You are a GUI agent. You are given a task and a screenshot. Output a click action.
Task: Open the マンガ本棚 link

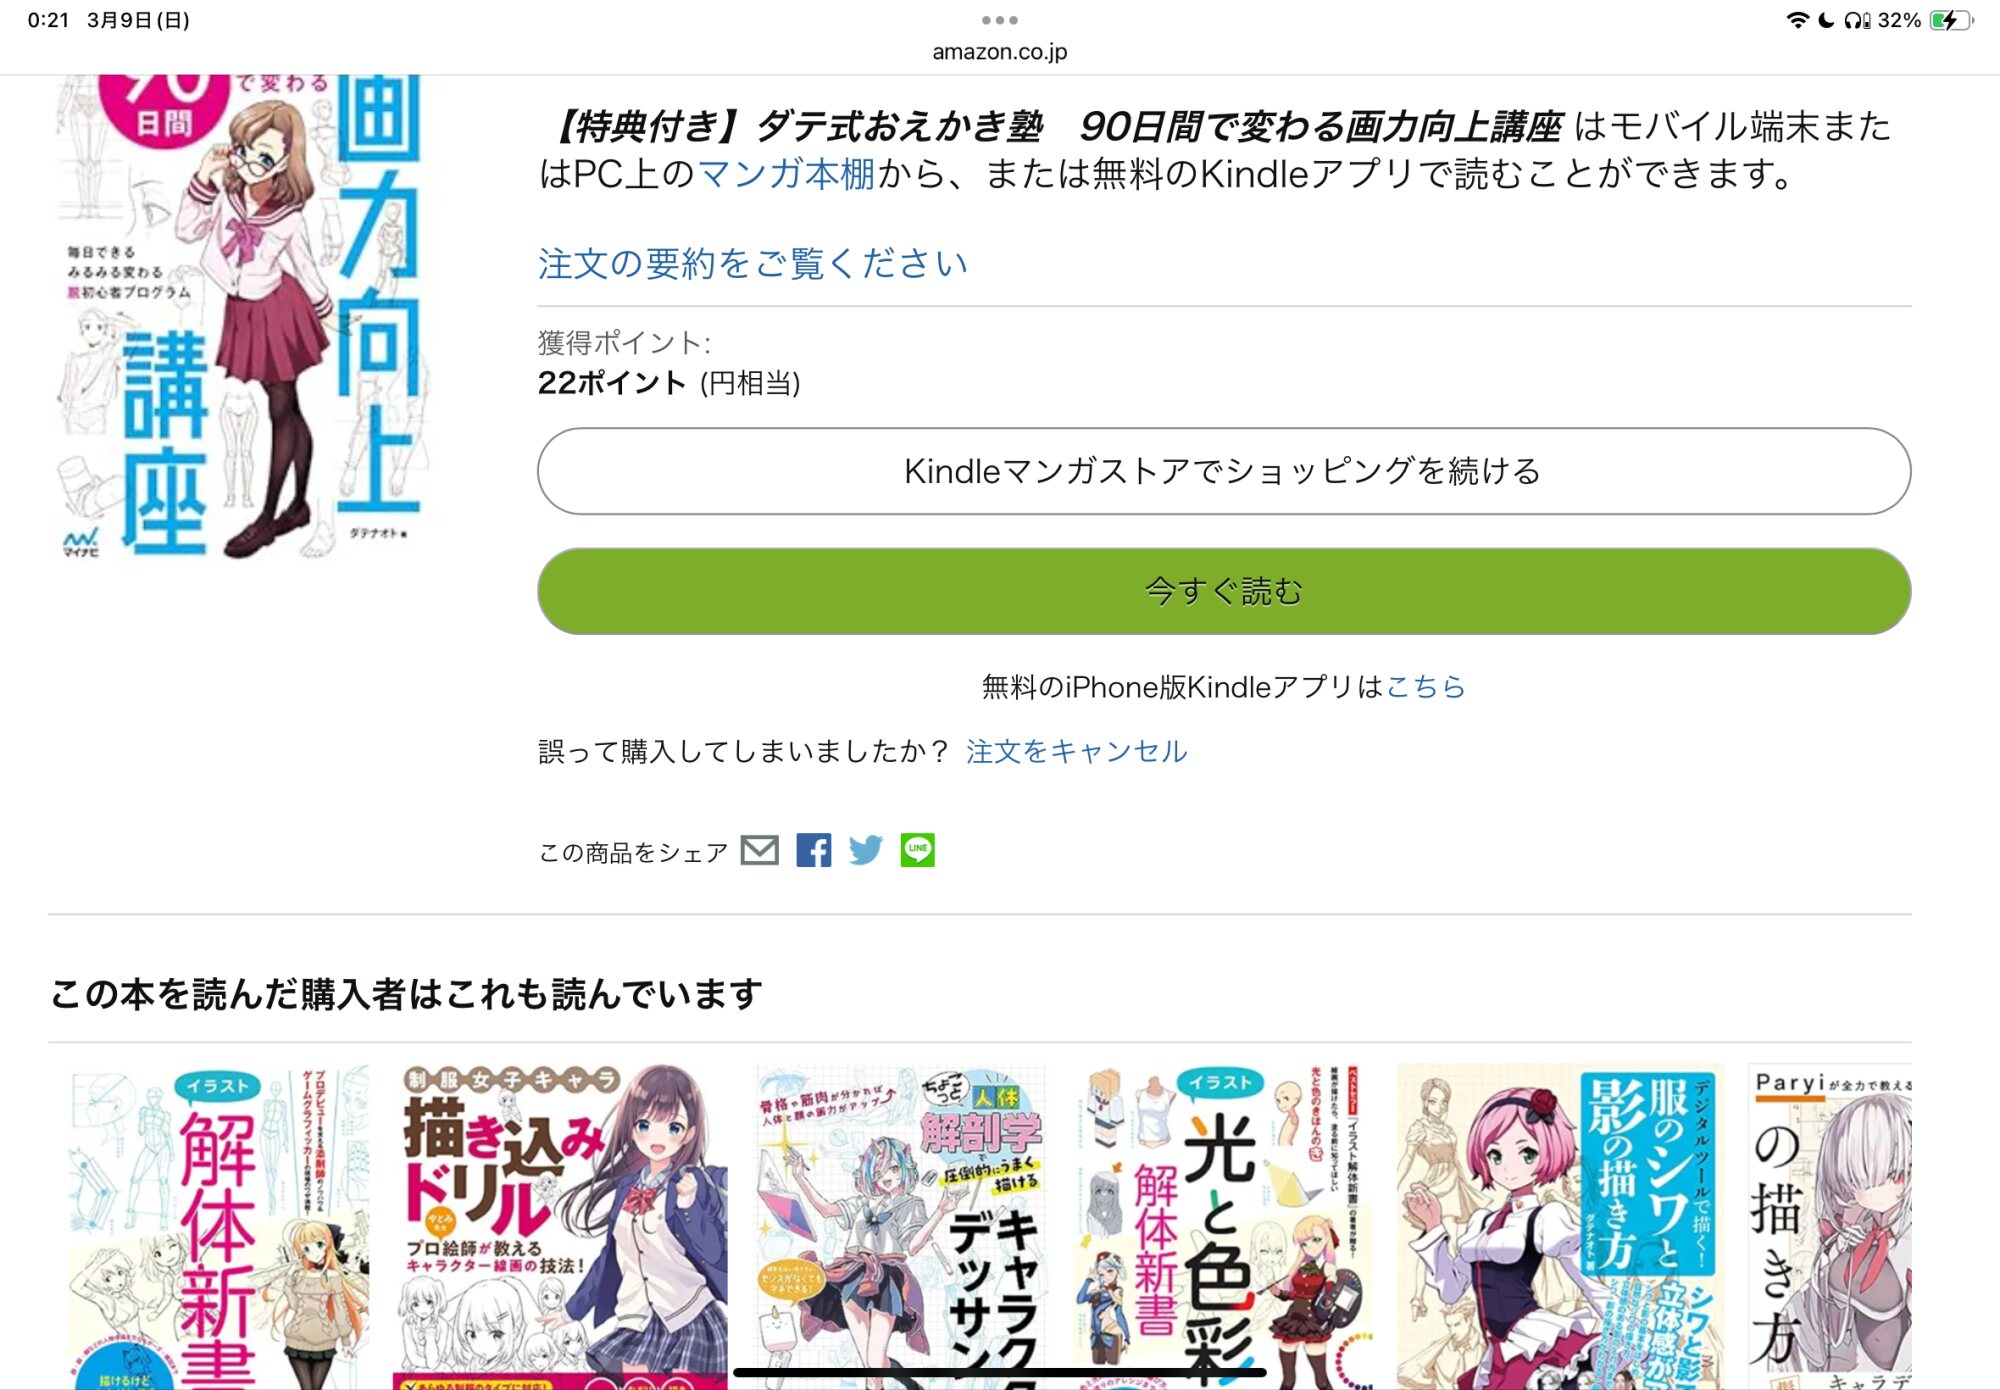(786, 174)
